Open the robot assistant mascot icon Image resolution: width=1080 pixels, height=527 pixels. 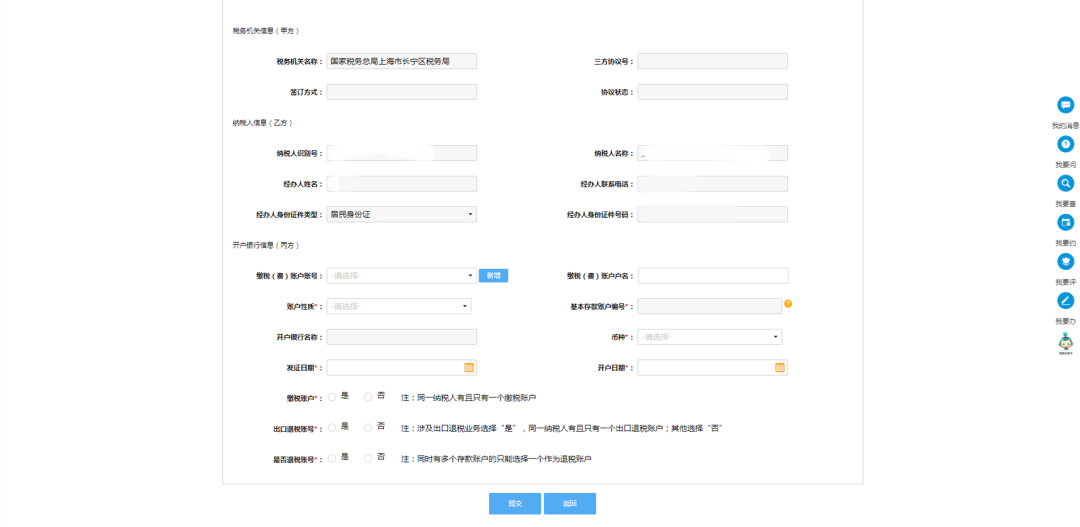coord(1065,343)
